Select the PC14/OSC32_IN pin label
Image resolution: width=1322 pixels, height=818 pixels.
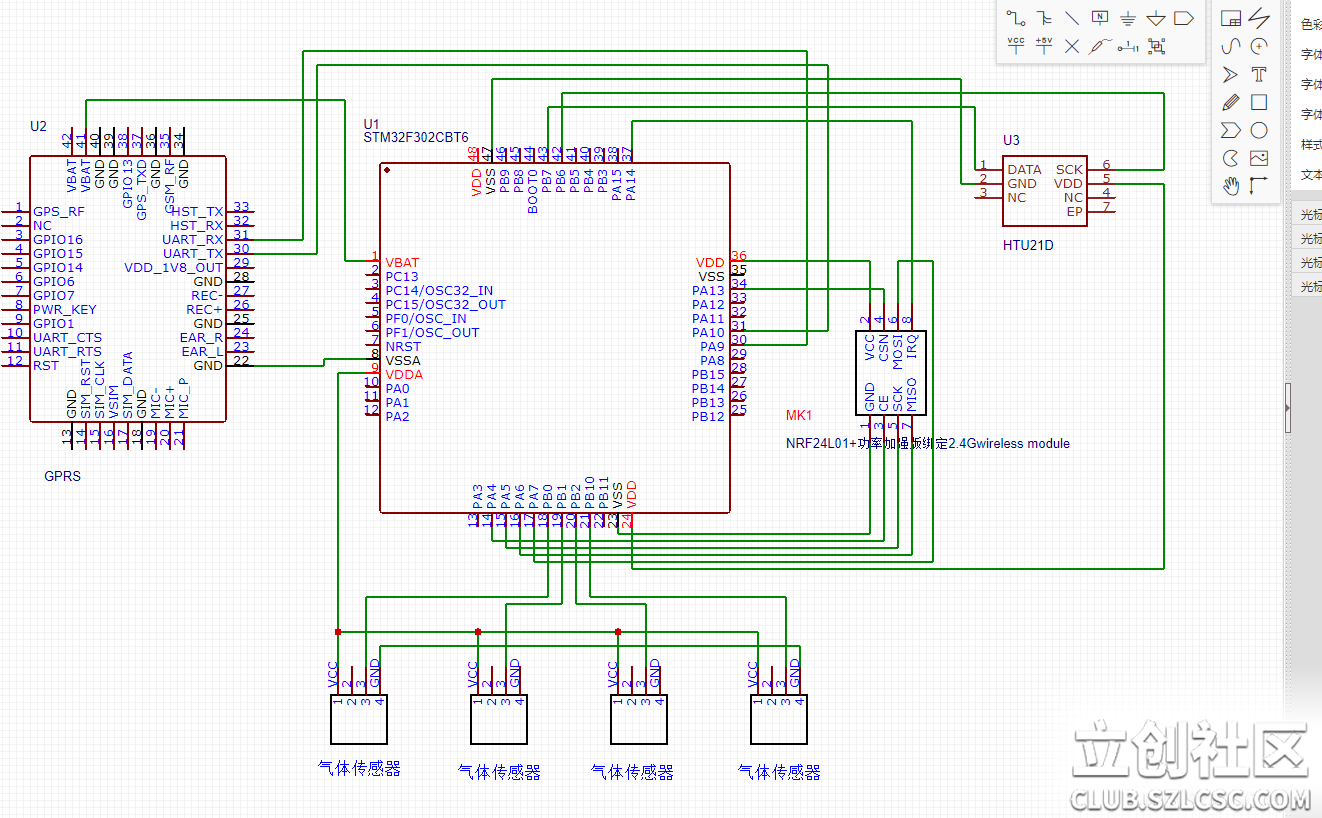tap(439, 290)
